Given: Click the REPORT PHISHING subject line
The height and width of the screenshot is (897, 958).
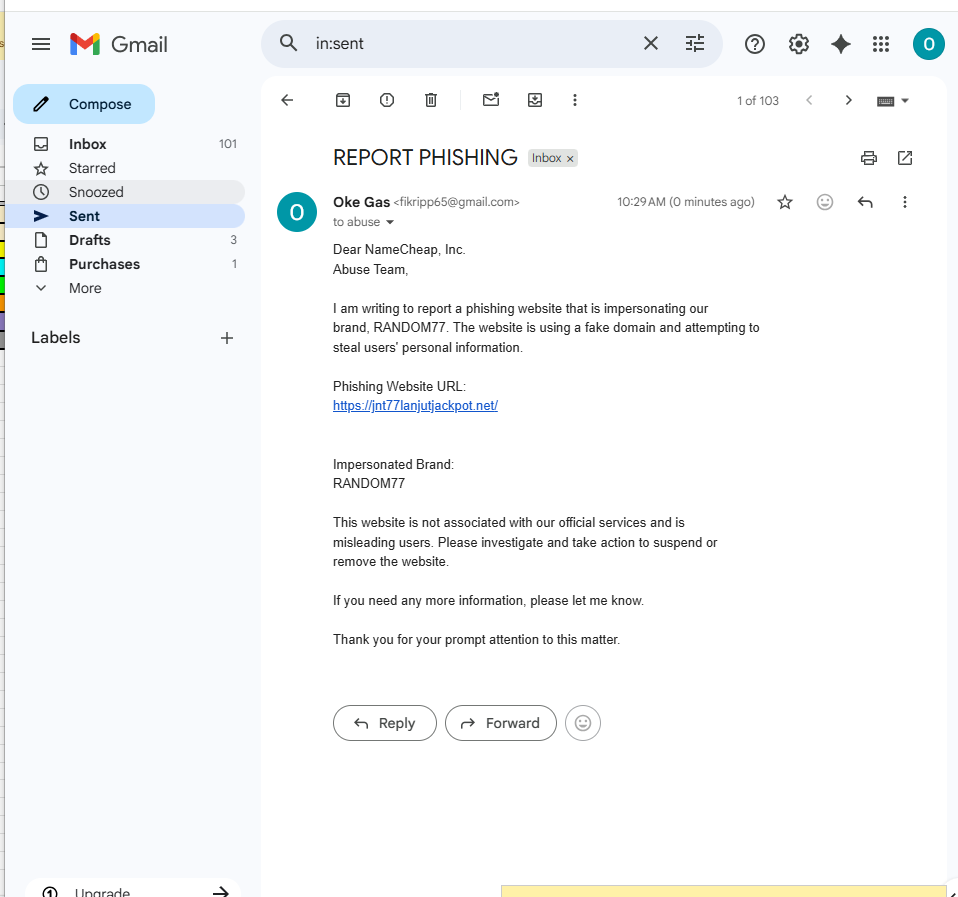Looking at the screenshot, I should (x=425, y=158).
